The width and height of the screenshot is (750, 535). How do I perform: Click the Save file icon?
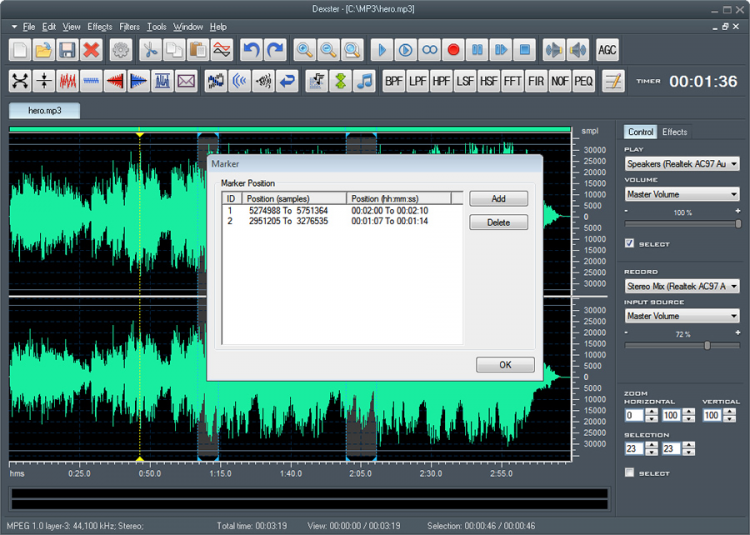[68, 49]
